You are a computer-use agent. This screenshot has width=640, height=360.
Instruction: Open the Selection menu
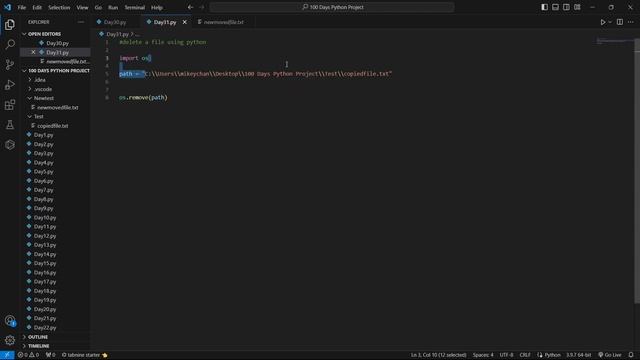tap(59, 7)
